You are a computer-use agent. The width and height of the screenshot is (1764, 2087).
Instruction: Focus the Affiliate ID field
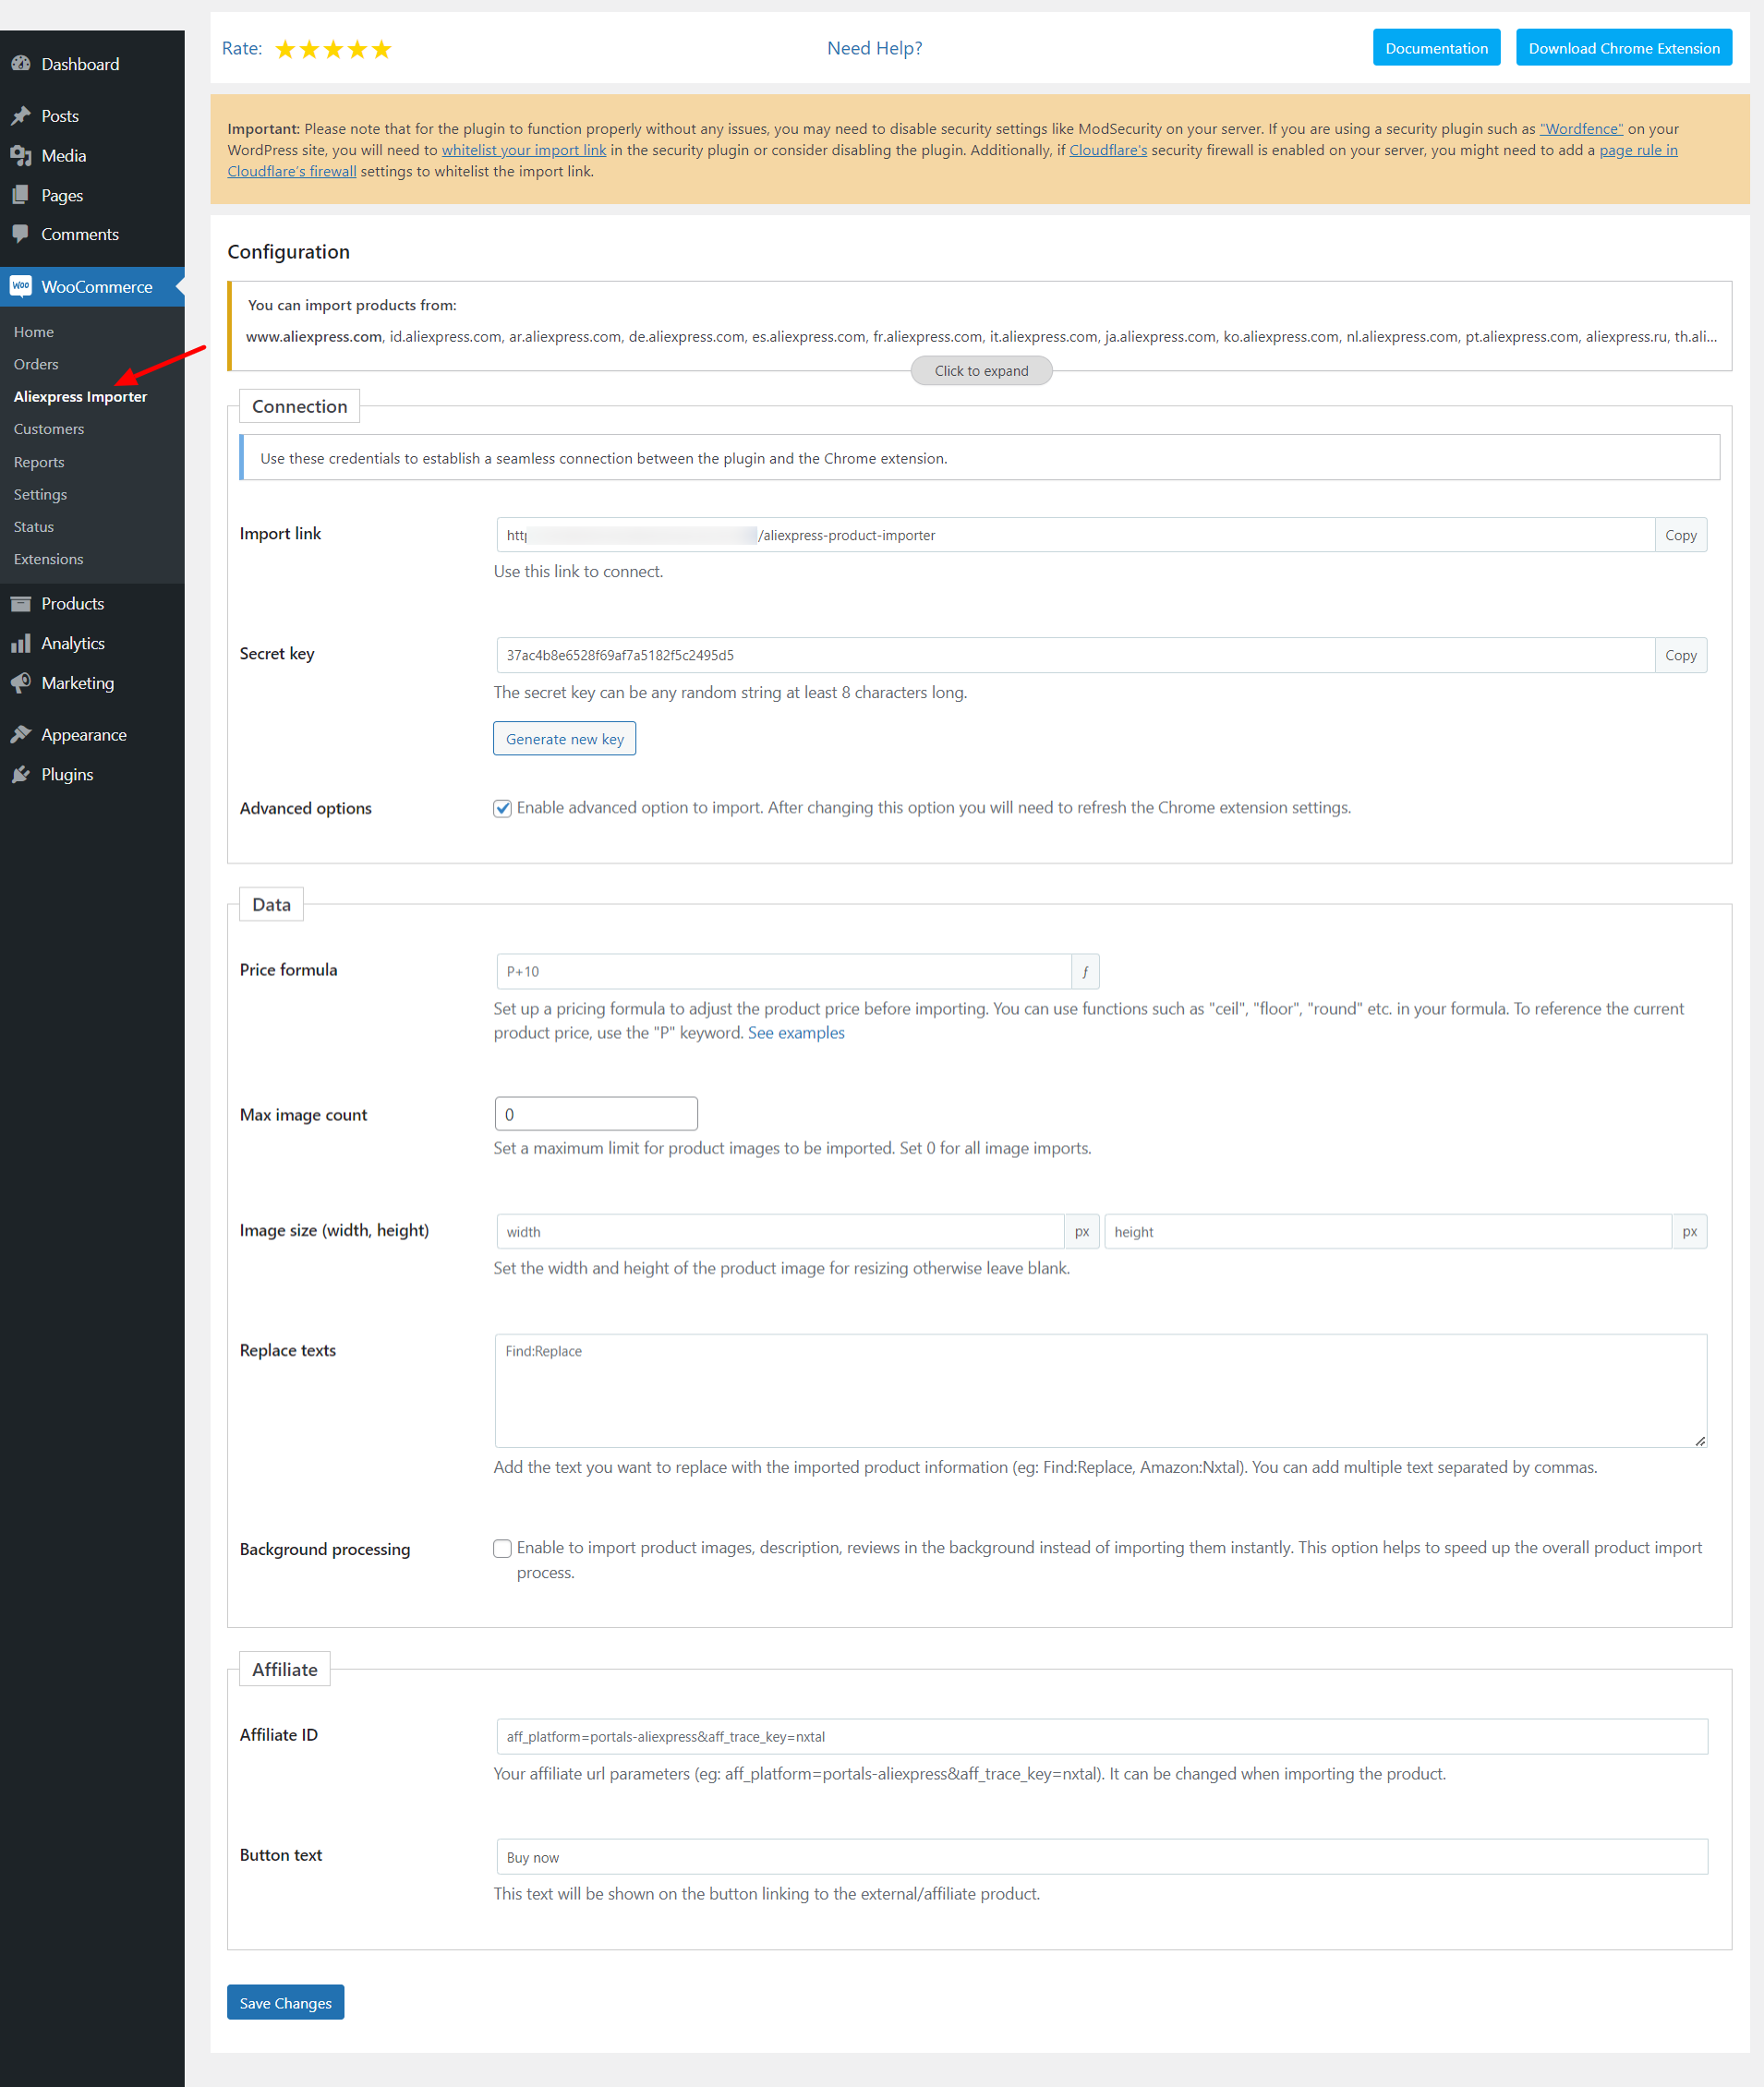click(x=1102, y=1737)
